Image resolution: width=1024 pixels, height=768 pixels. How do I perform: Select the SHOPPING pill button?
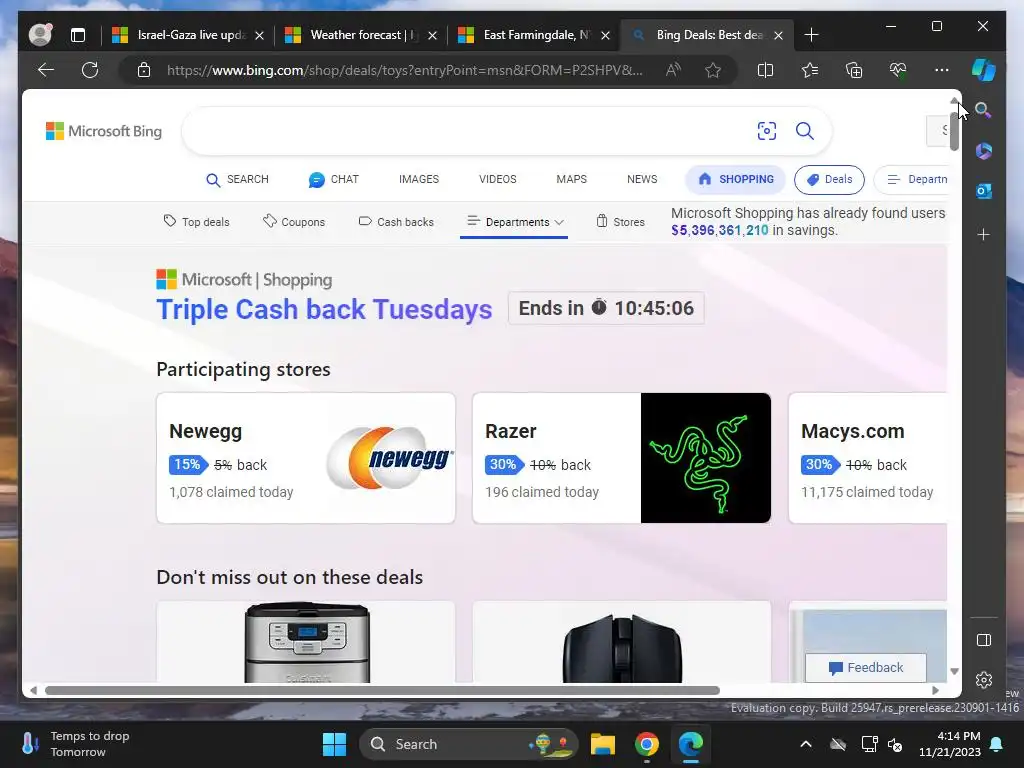735,180
